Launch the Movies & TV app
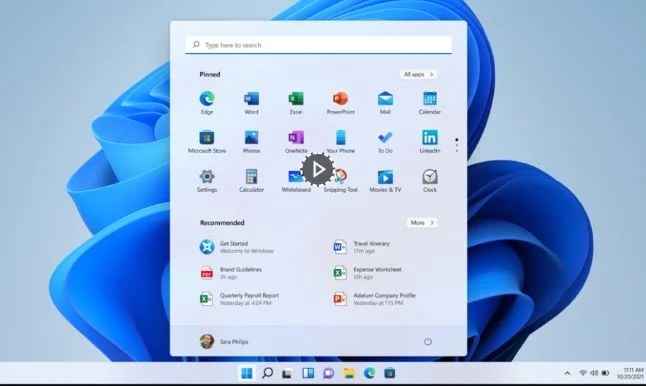The width and height of the screenshot is (646, 386). pyautogui.click(x=385, y=181)
